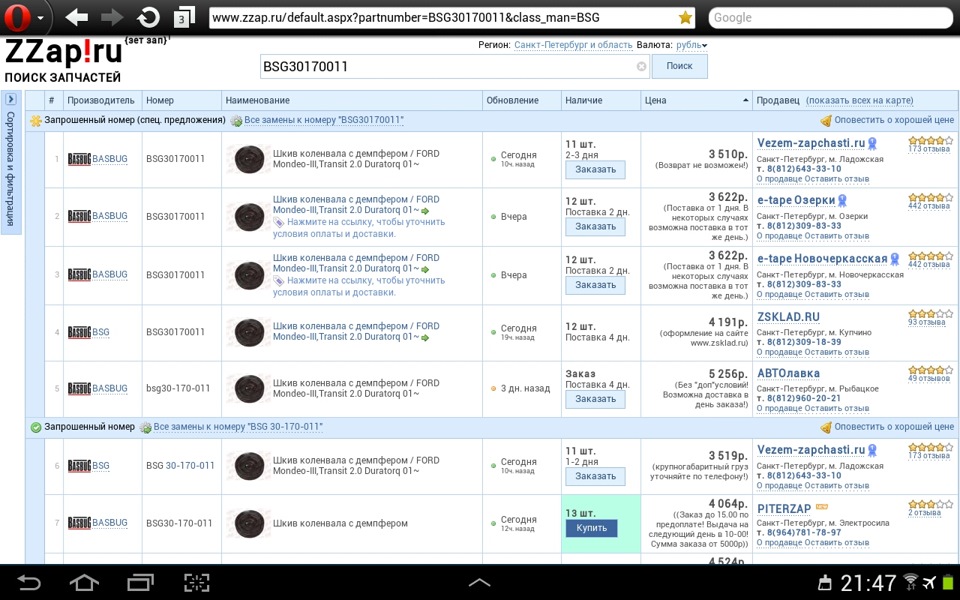Click the part thumbnail image in row 7
960x600 pixels.
click(249, 524)
